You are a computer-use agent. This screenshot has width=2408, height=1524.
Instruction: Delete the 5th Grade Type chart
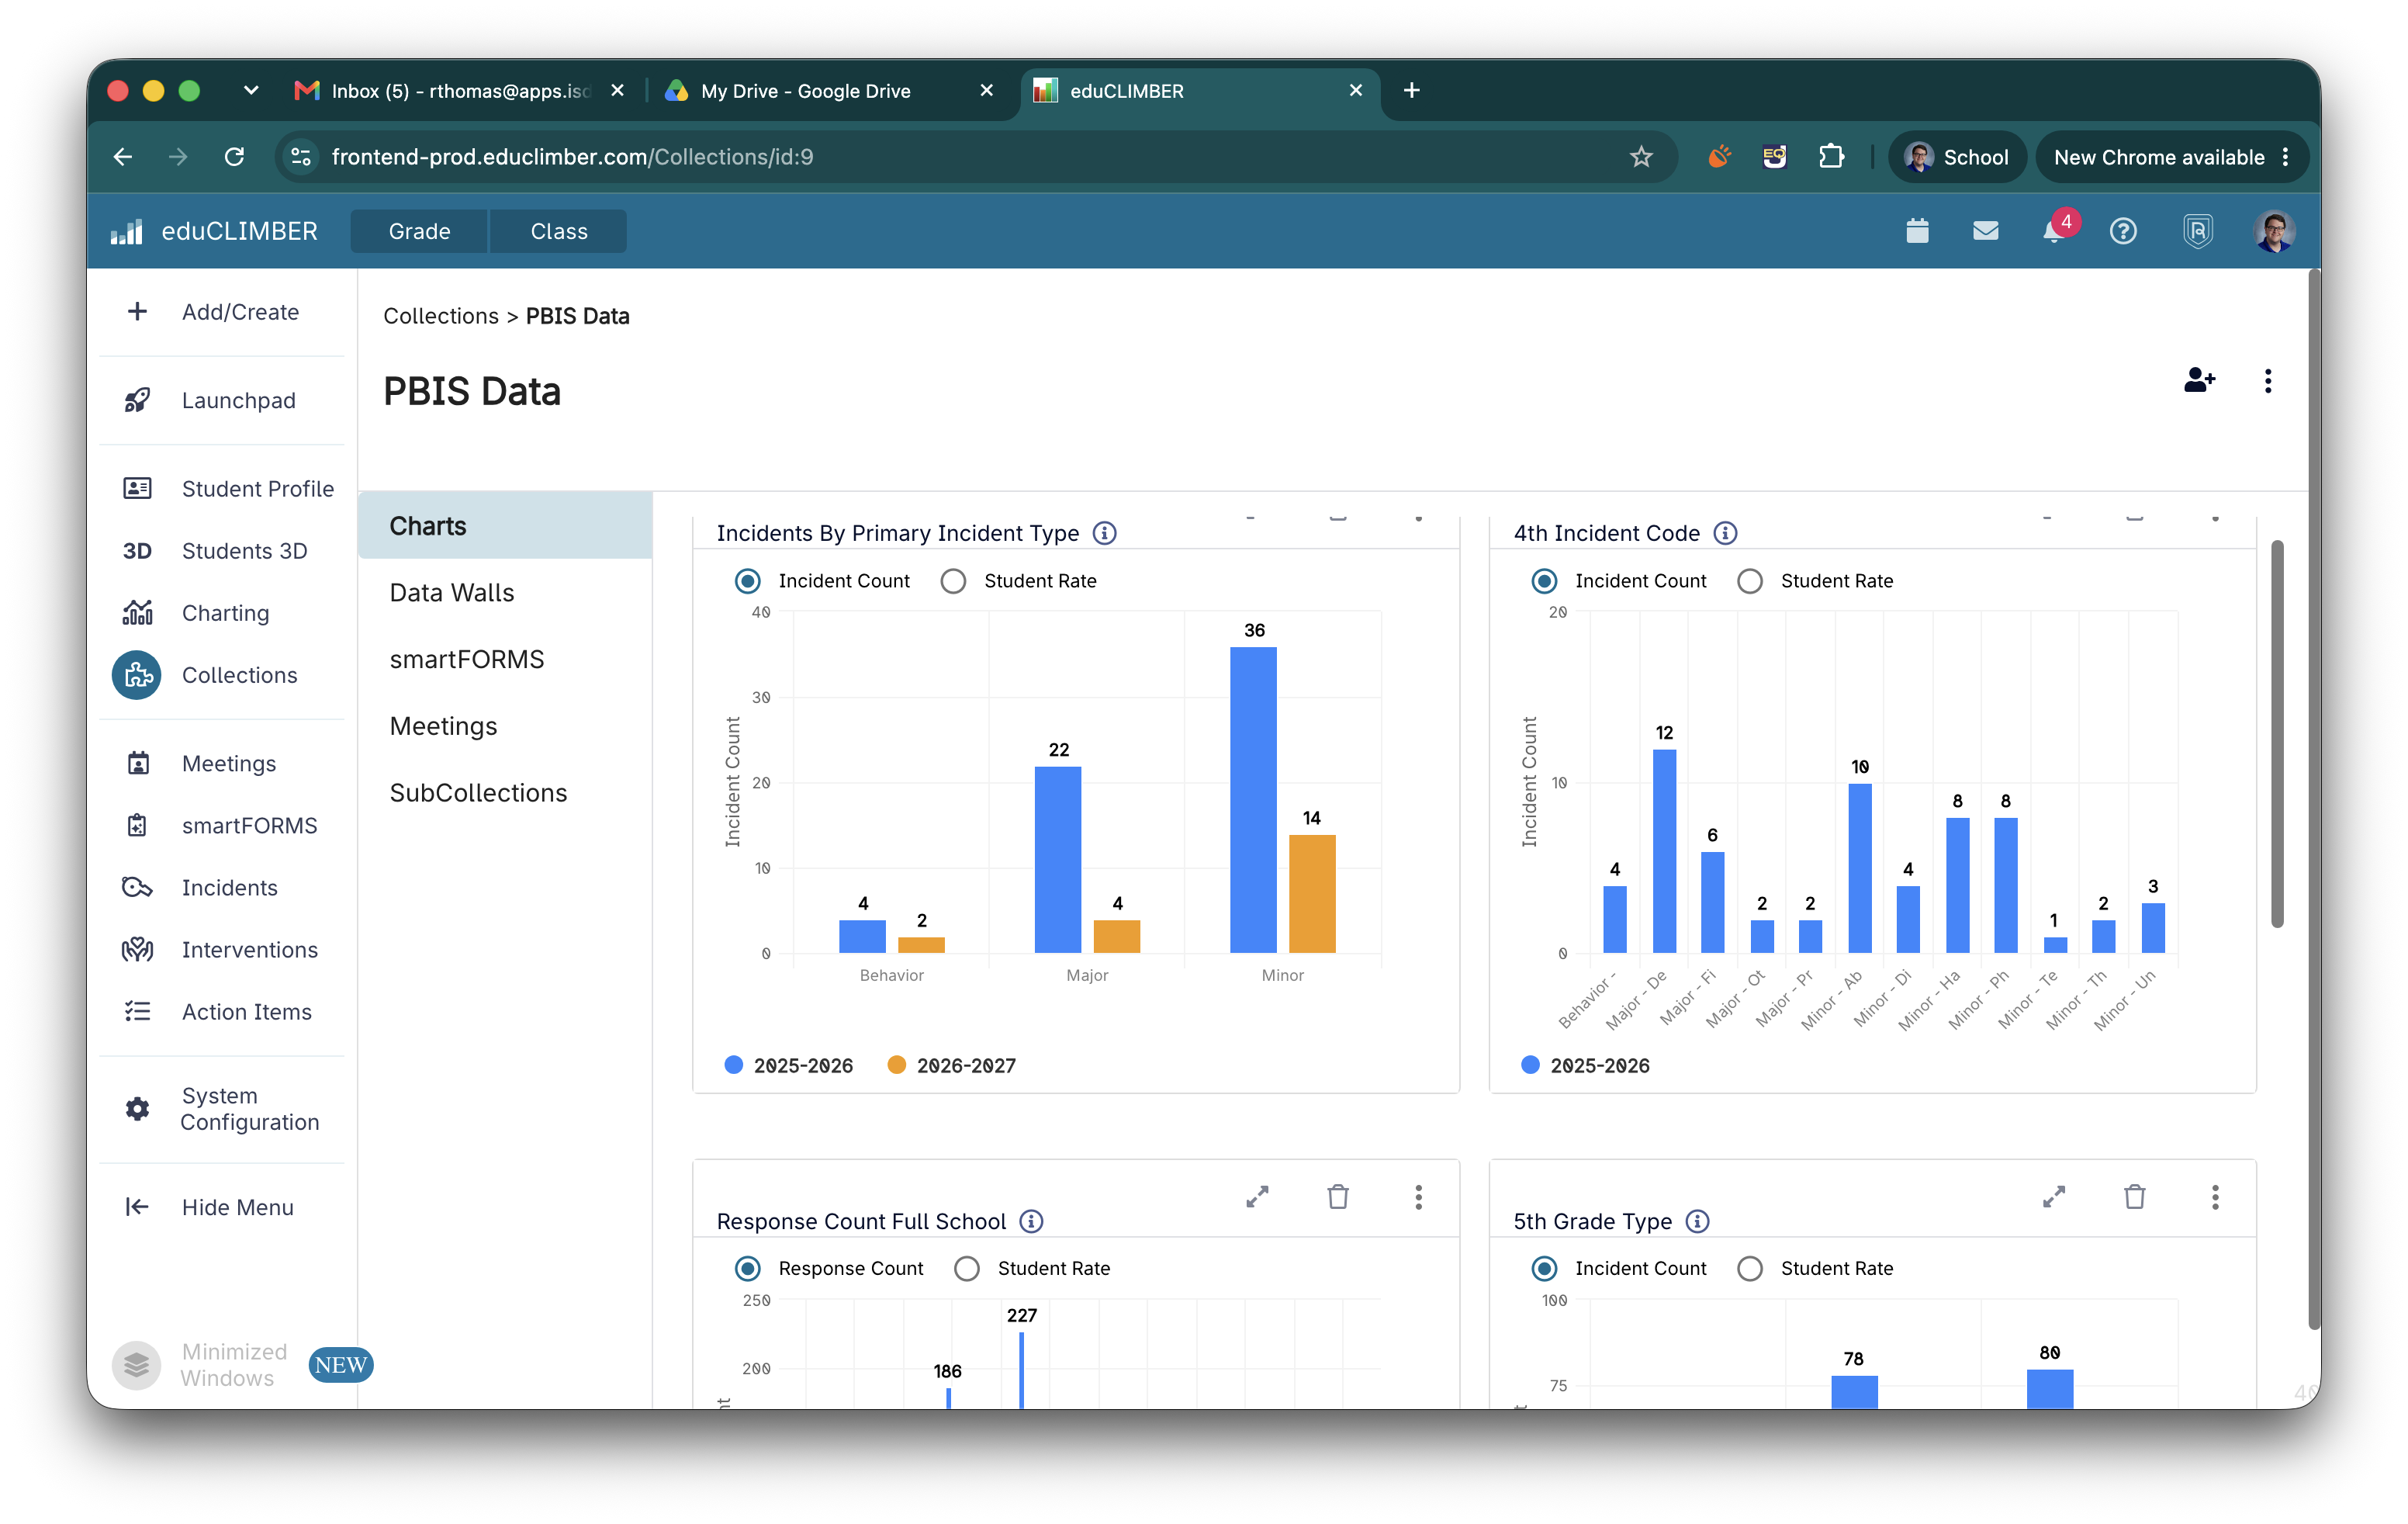click(2134, 1197)
